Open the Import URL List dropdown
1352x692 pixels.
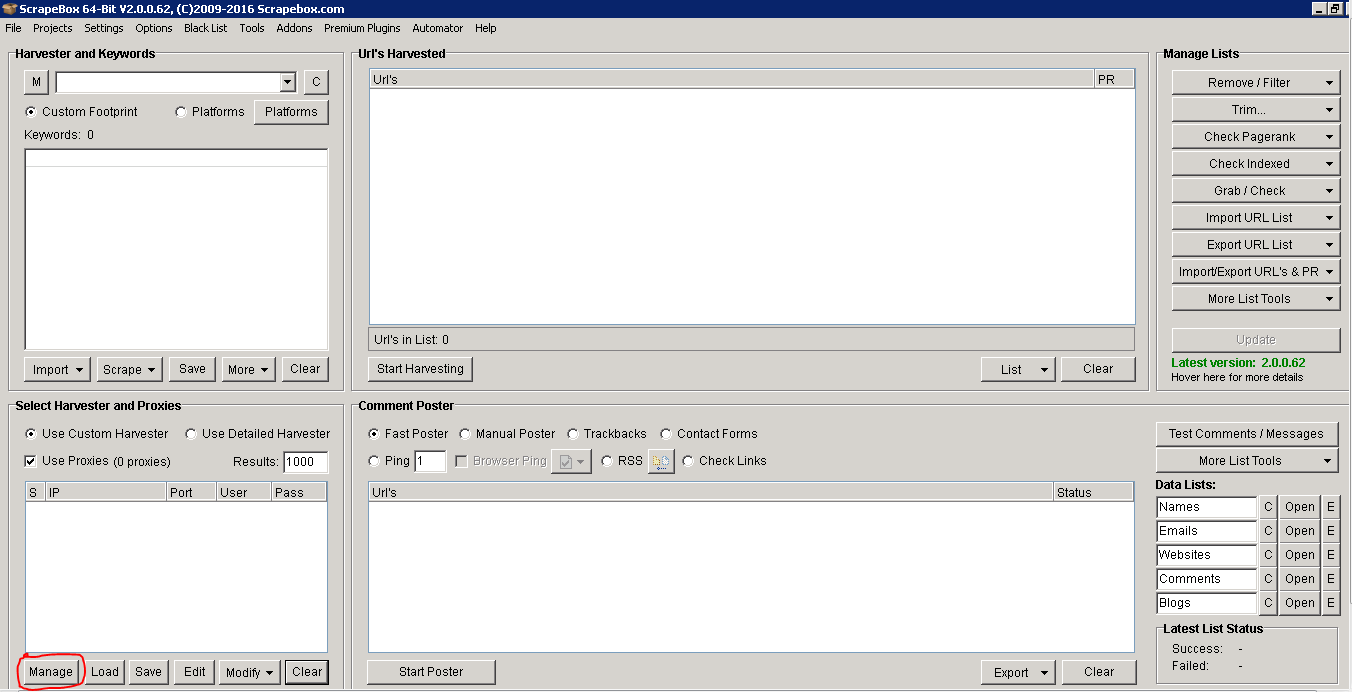click(x=1256, y=217)
